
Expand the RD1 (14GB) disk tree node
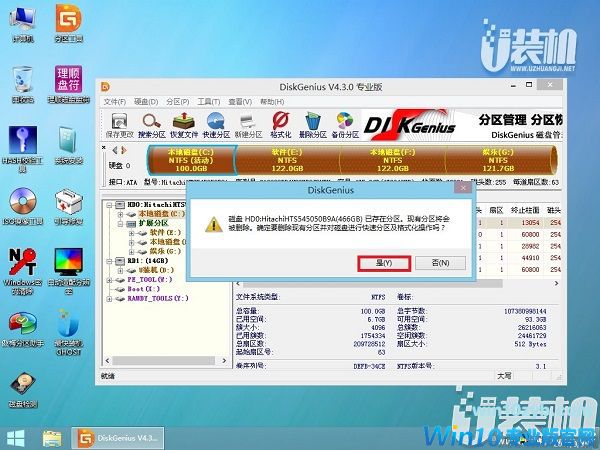coord(109,263)
